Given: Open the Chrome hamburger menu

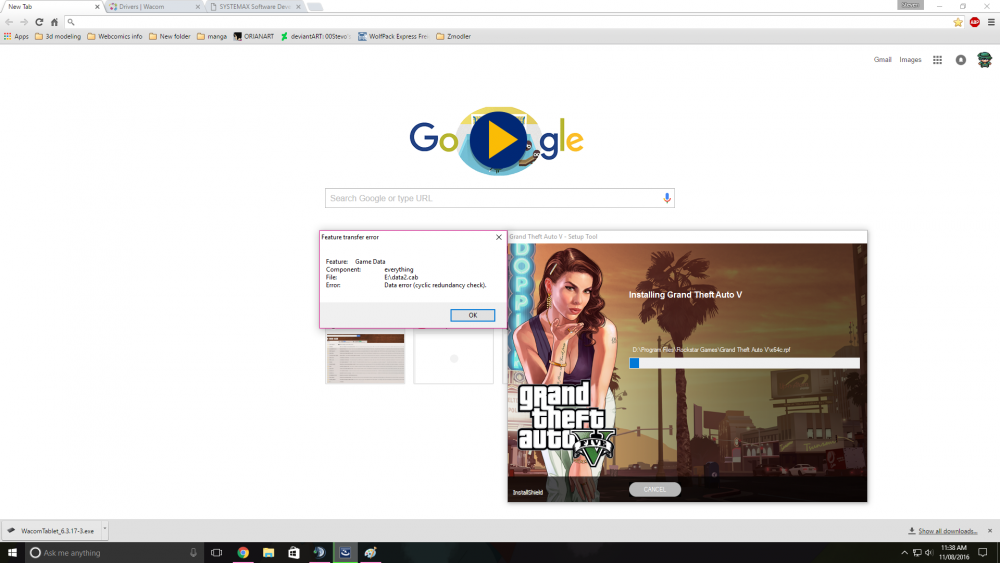Looking at the screenshot, I should 990,22.
